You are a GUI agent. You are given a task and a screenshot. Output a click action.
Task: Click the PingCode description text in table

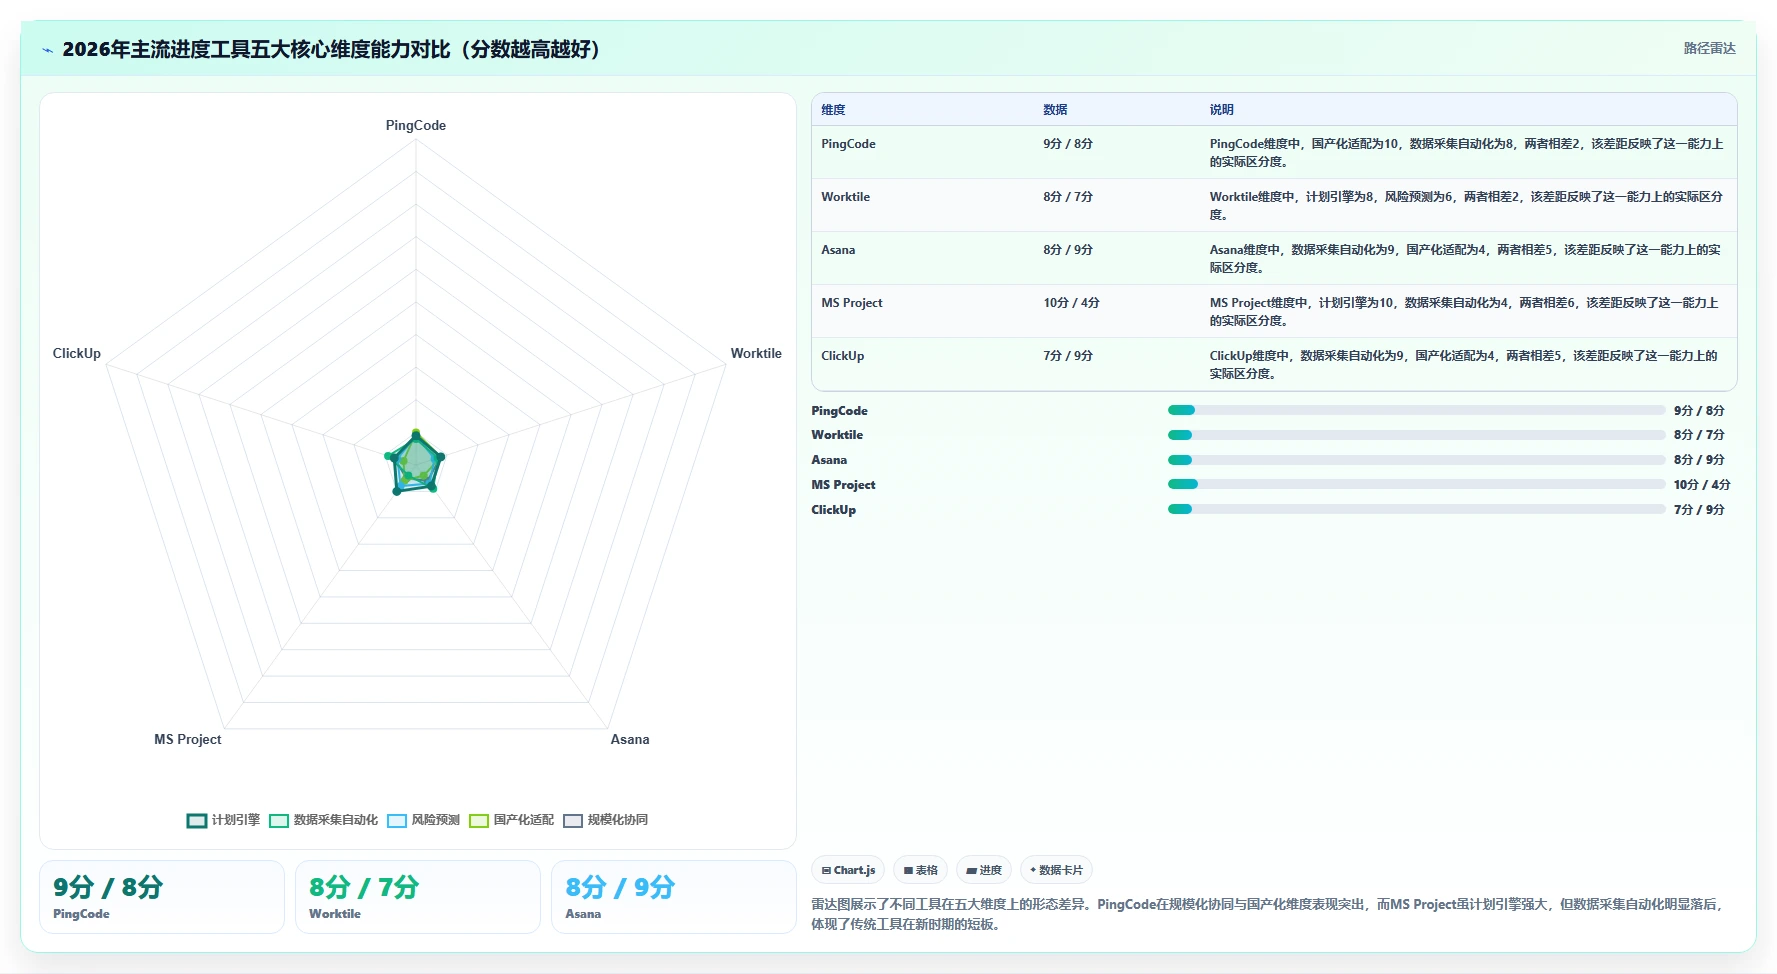(x=1467, y=153)
